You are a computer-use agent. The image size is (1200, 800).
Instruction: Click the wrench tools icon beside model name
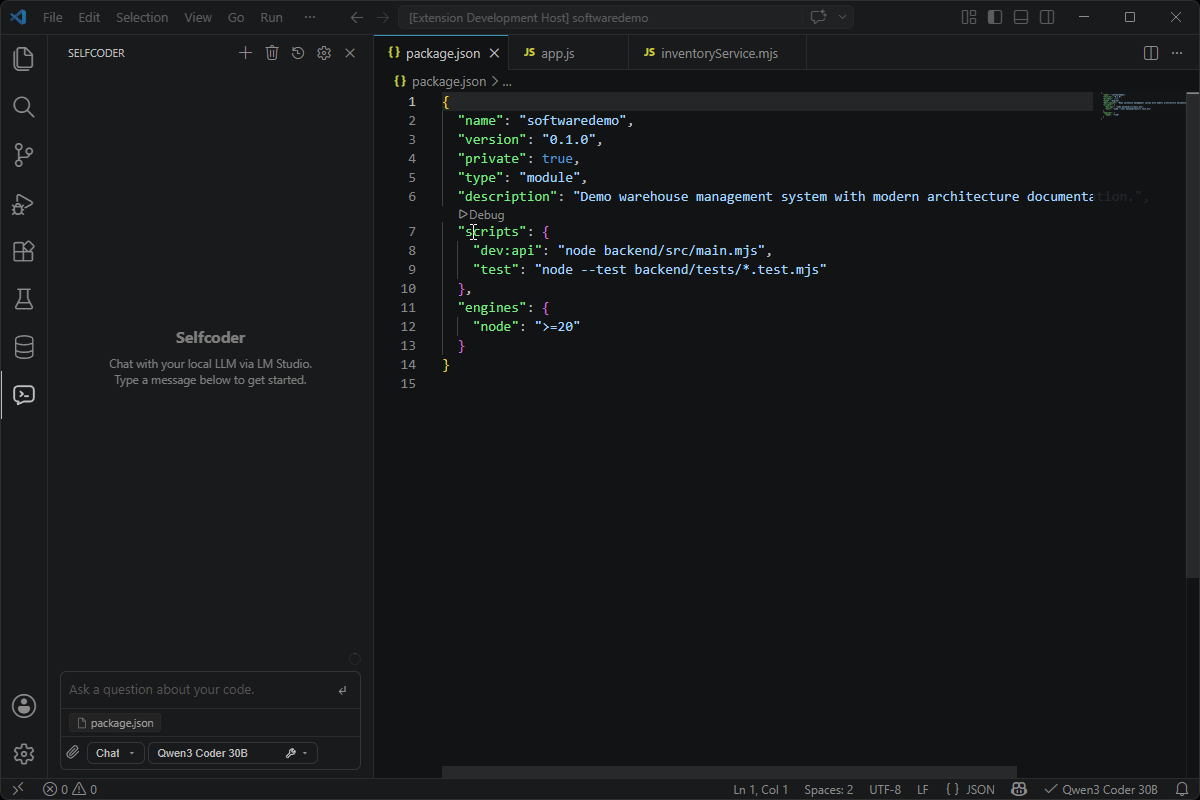(x=291, y=753)
